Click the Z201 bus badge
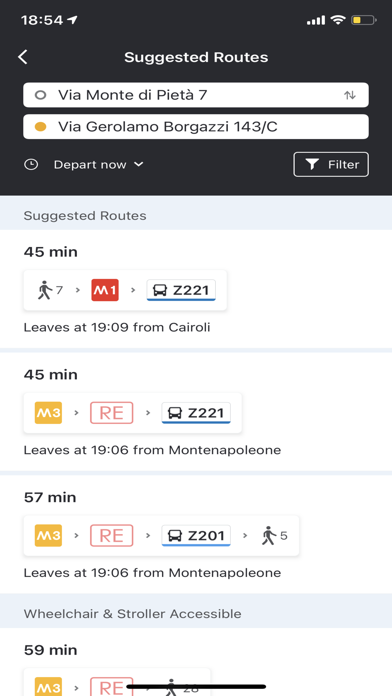Image resolution: width=392 pixels, height=696 pixels. [196, 535]
